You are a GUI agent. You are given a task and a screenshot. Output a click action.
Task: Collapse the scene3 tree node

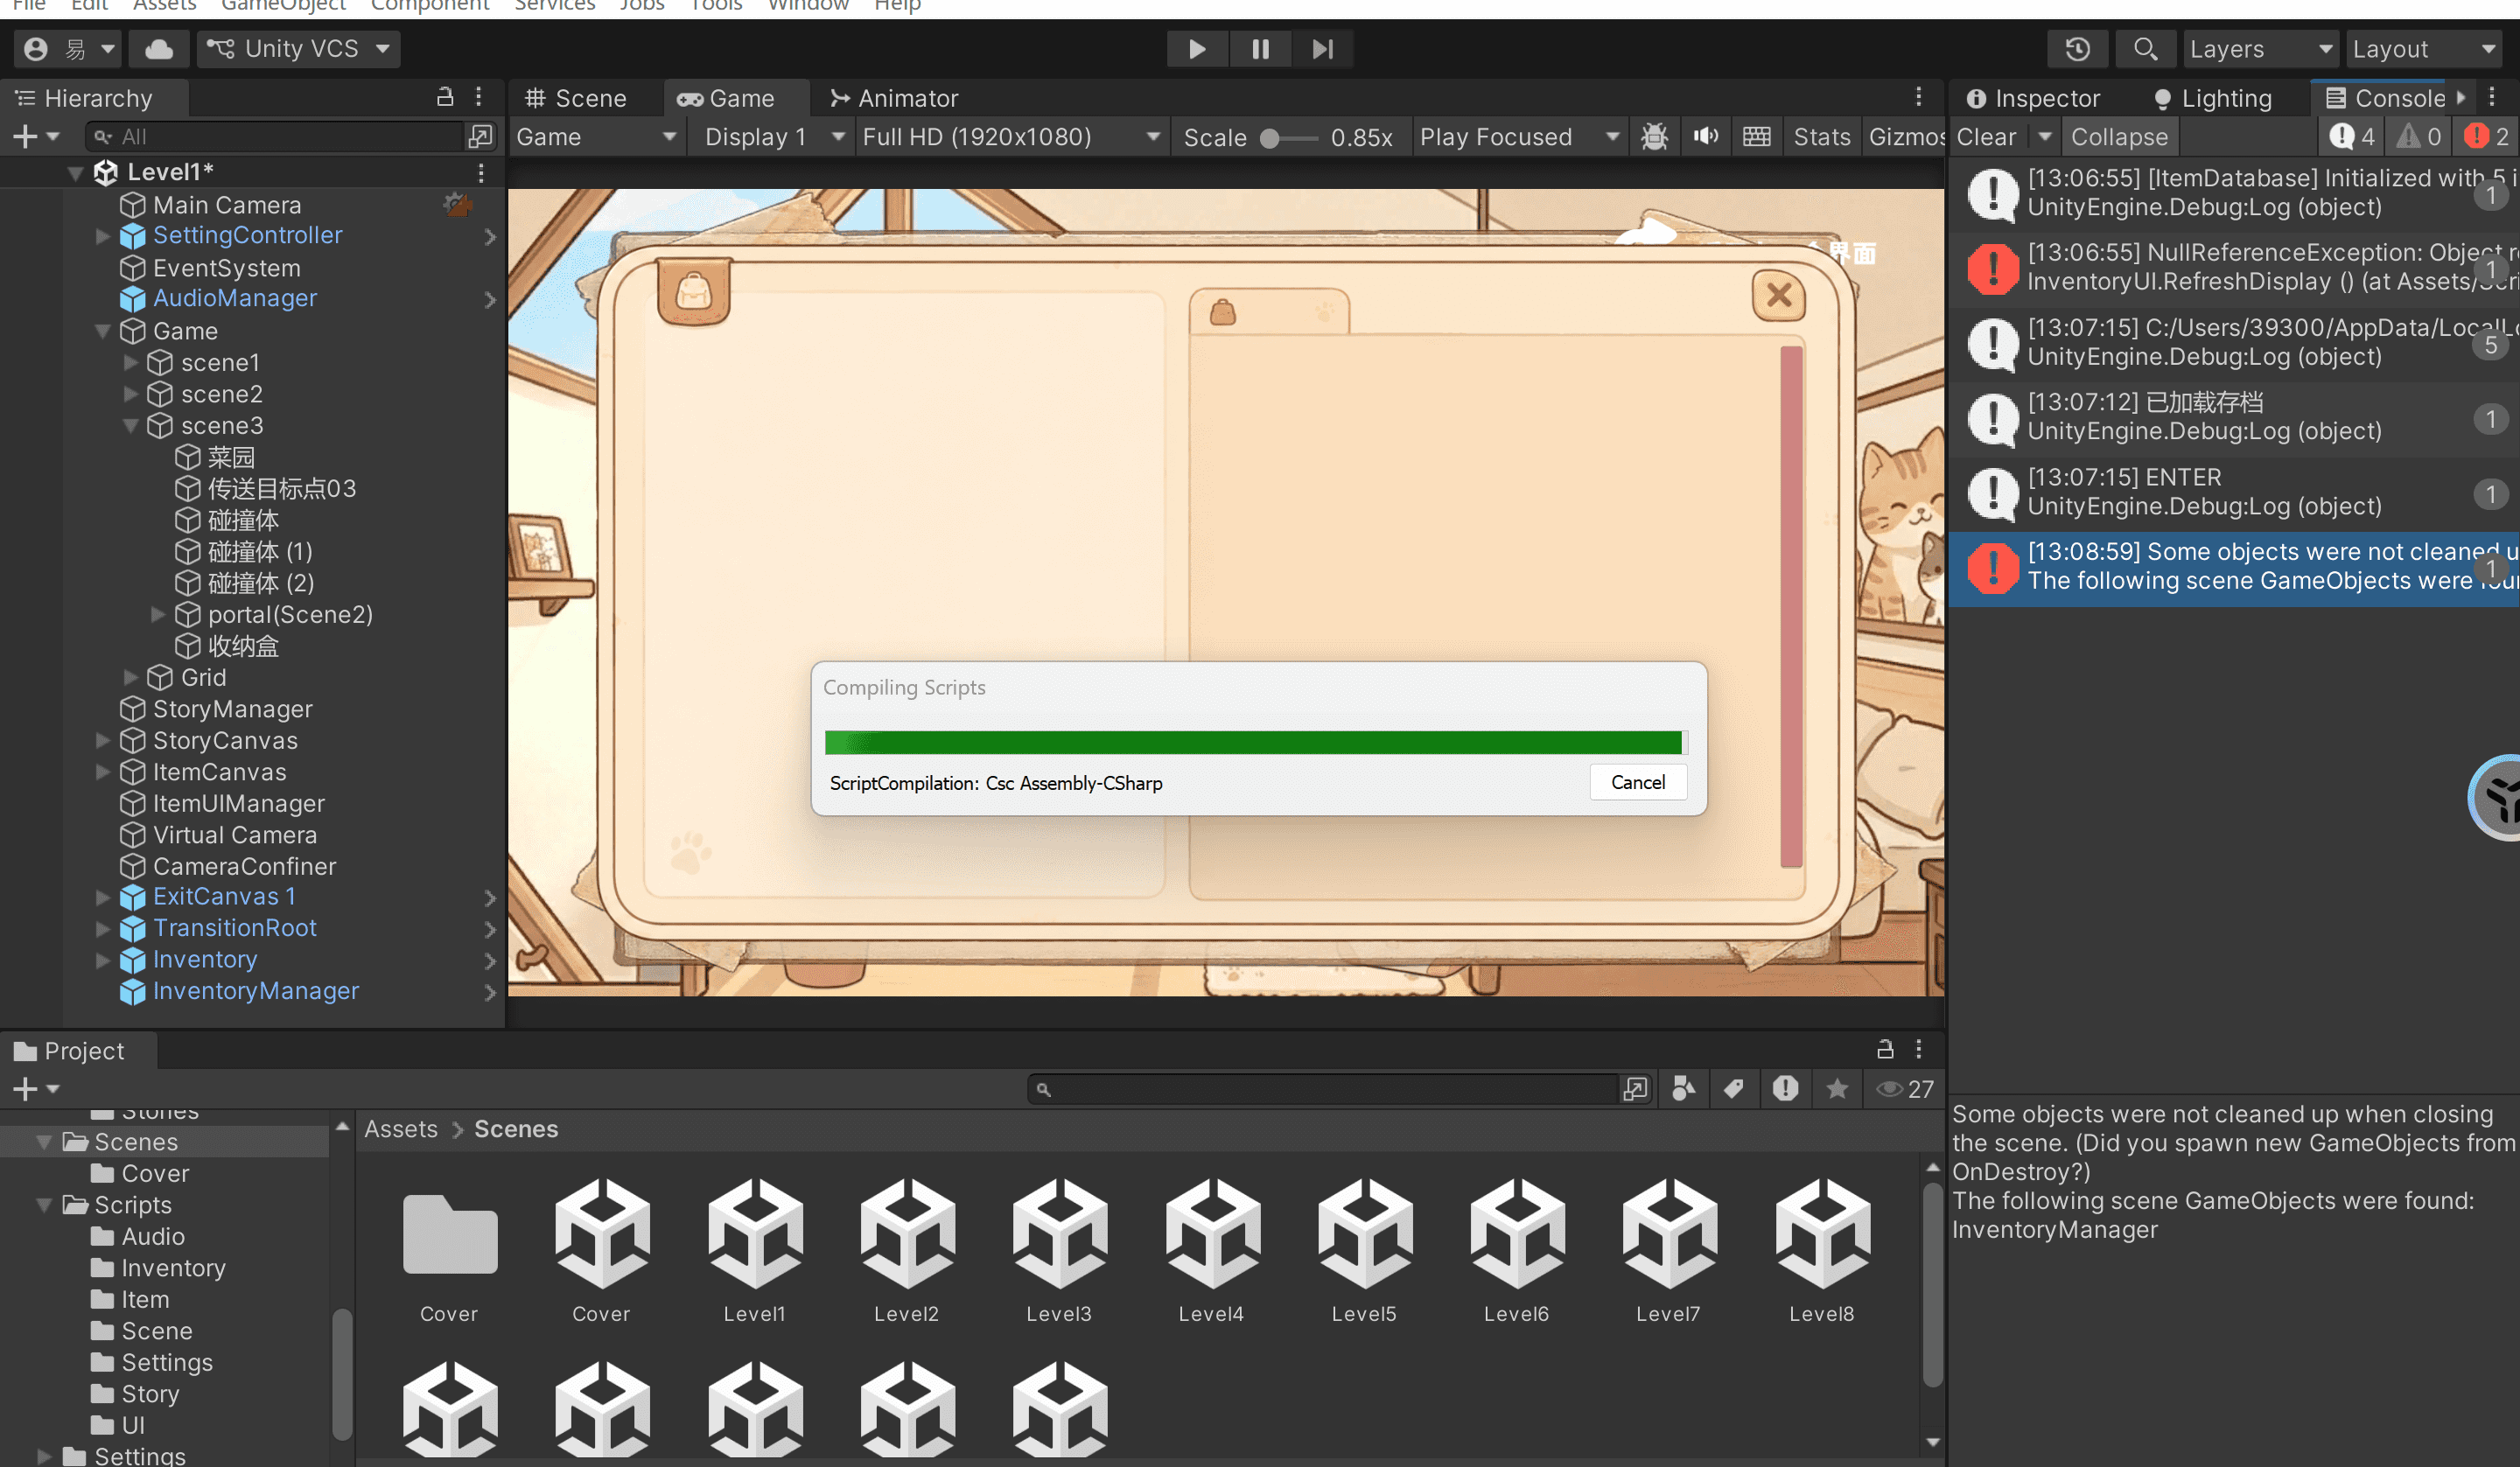[x=130, y=426]
